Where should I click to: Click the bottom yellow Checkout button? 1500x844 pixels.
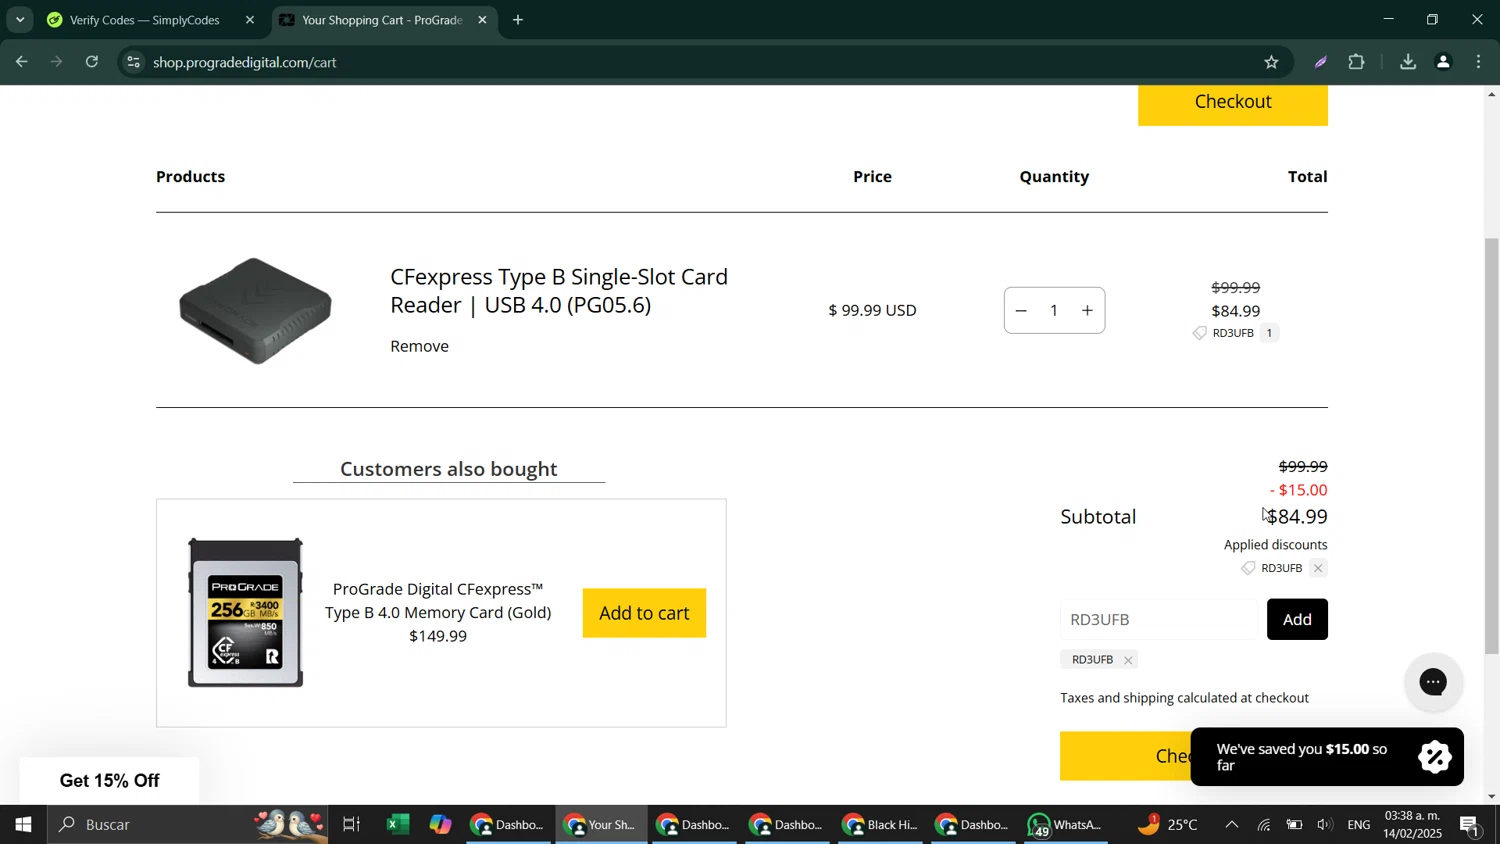tap(1126, 756)
